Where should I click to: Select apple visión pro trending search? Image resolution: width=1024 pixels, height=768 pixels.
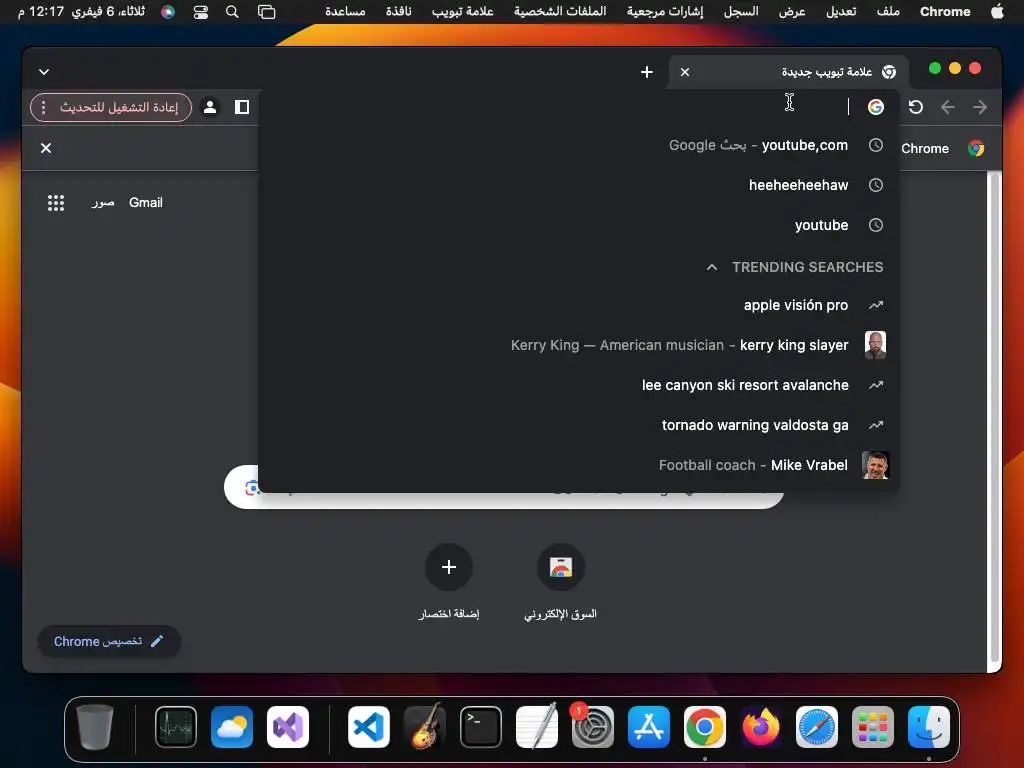[x=579, y=305]
